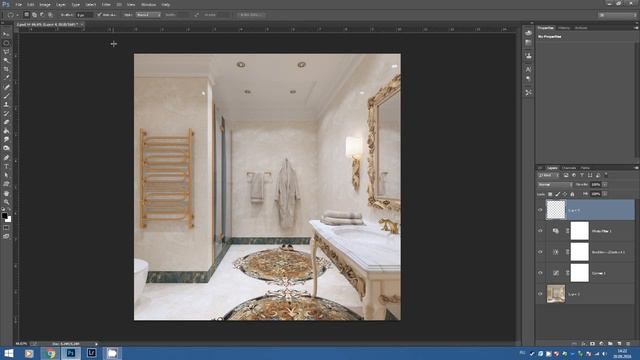Toggle layer filtering on/off switch
The width and height of the screenshot is (640, 360).
tap(606, 175)
